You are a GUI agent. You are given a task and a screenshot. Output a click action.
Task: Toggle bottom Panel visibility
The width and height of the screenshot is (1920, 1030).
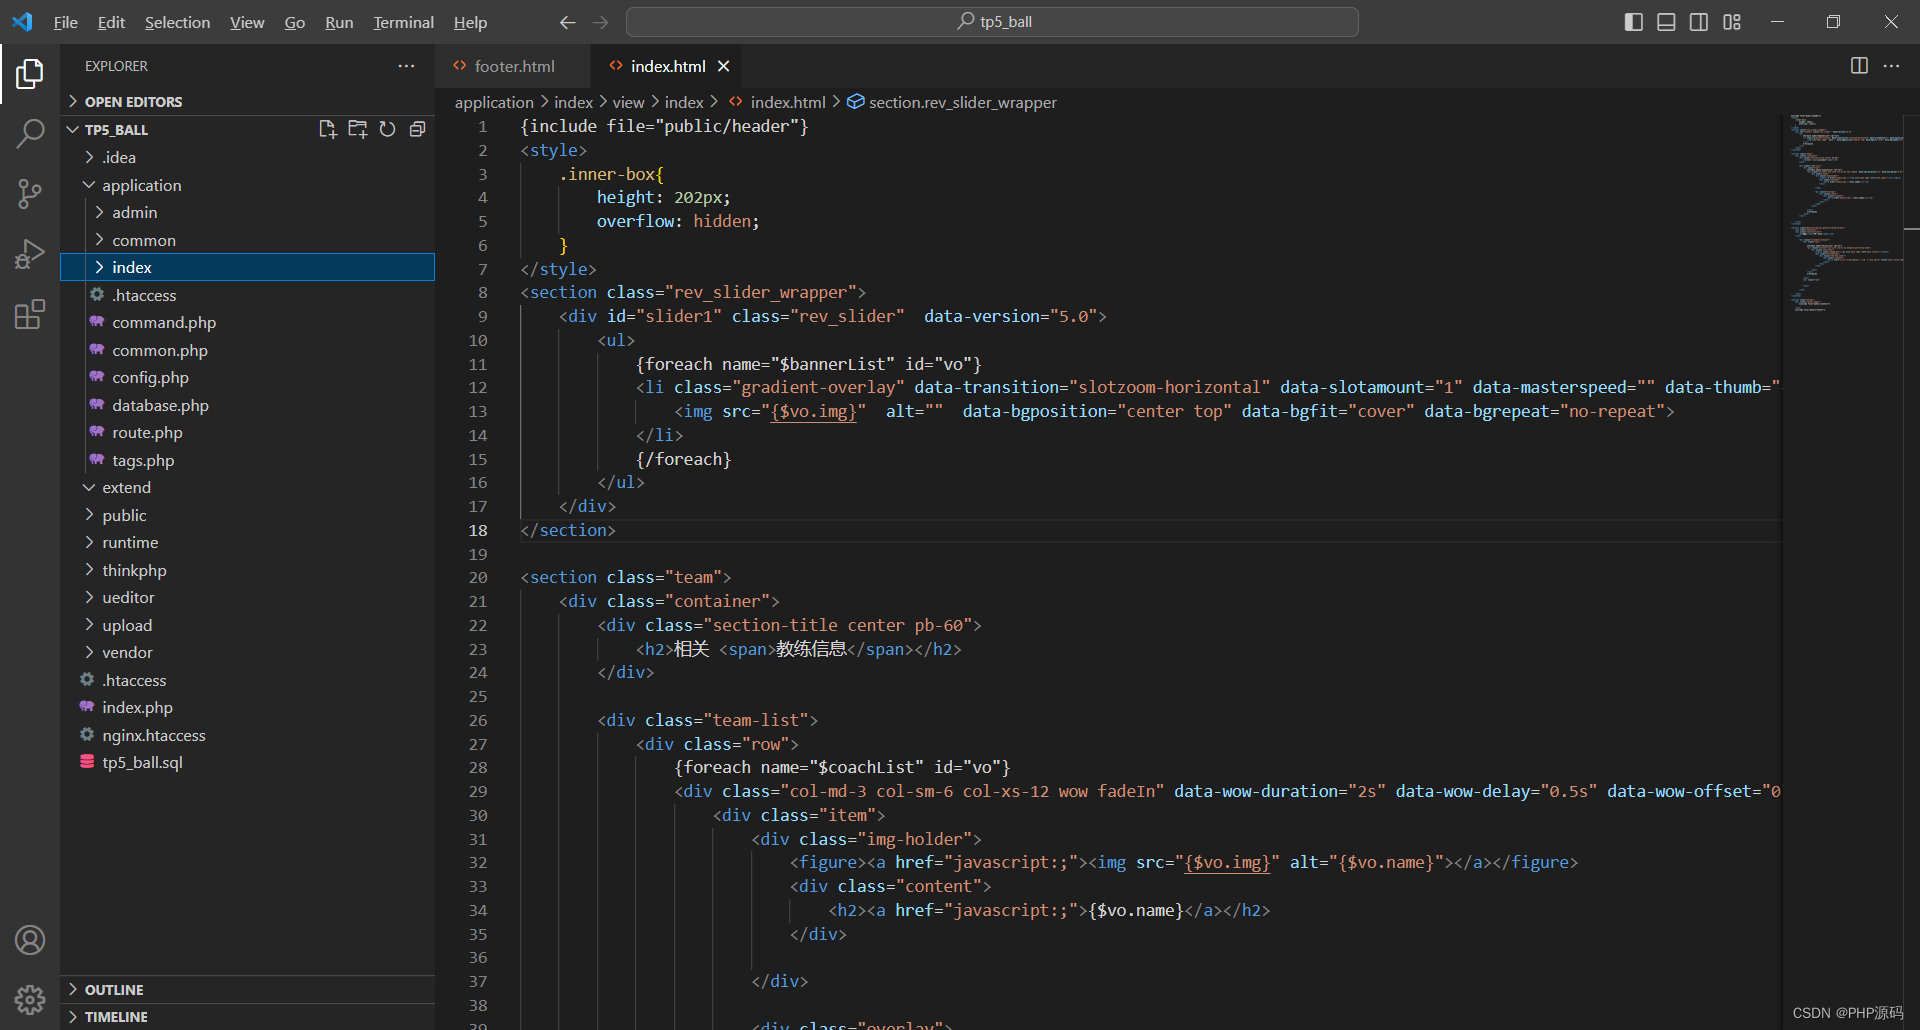coord(1666,22)
